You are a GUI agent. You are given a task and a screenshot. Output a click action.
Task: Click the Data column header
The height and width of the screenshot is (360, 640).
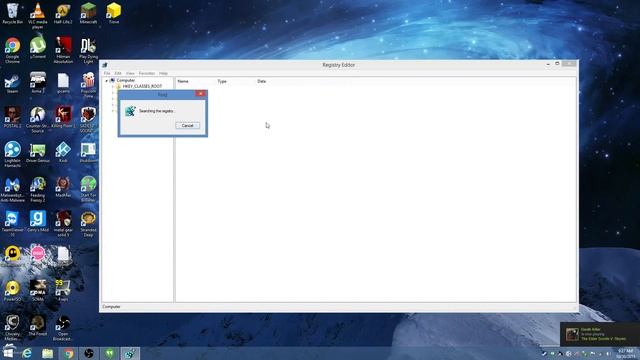tap(262, 81)
